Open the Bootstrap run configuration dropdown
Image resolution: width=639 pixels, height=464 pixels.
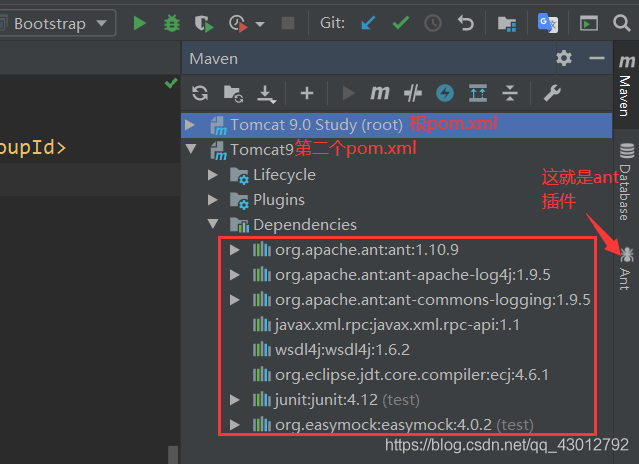(x=57, y=24)
